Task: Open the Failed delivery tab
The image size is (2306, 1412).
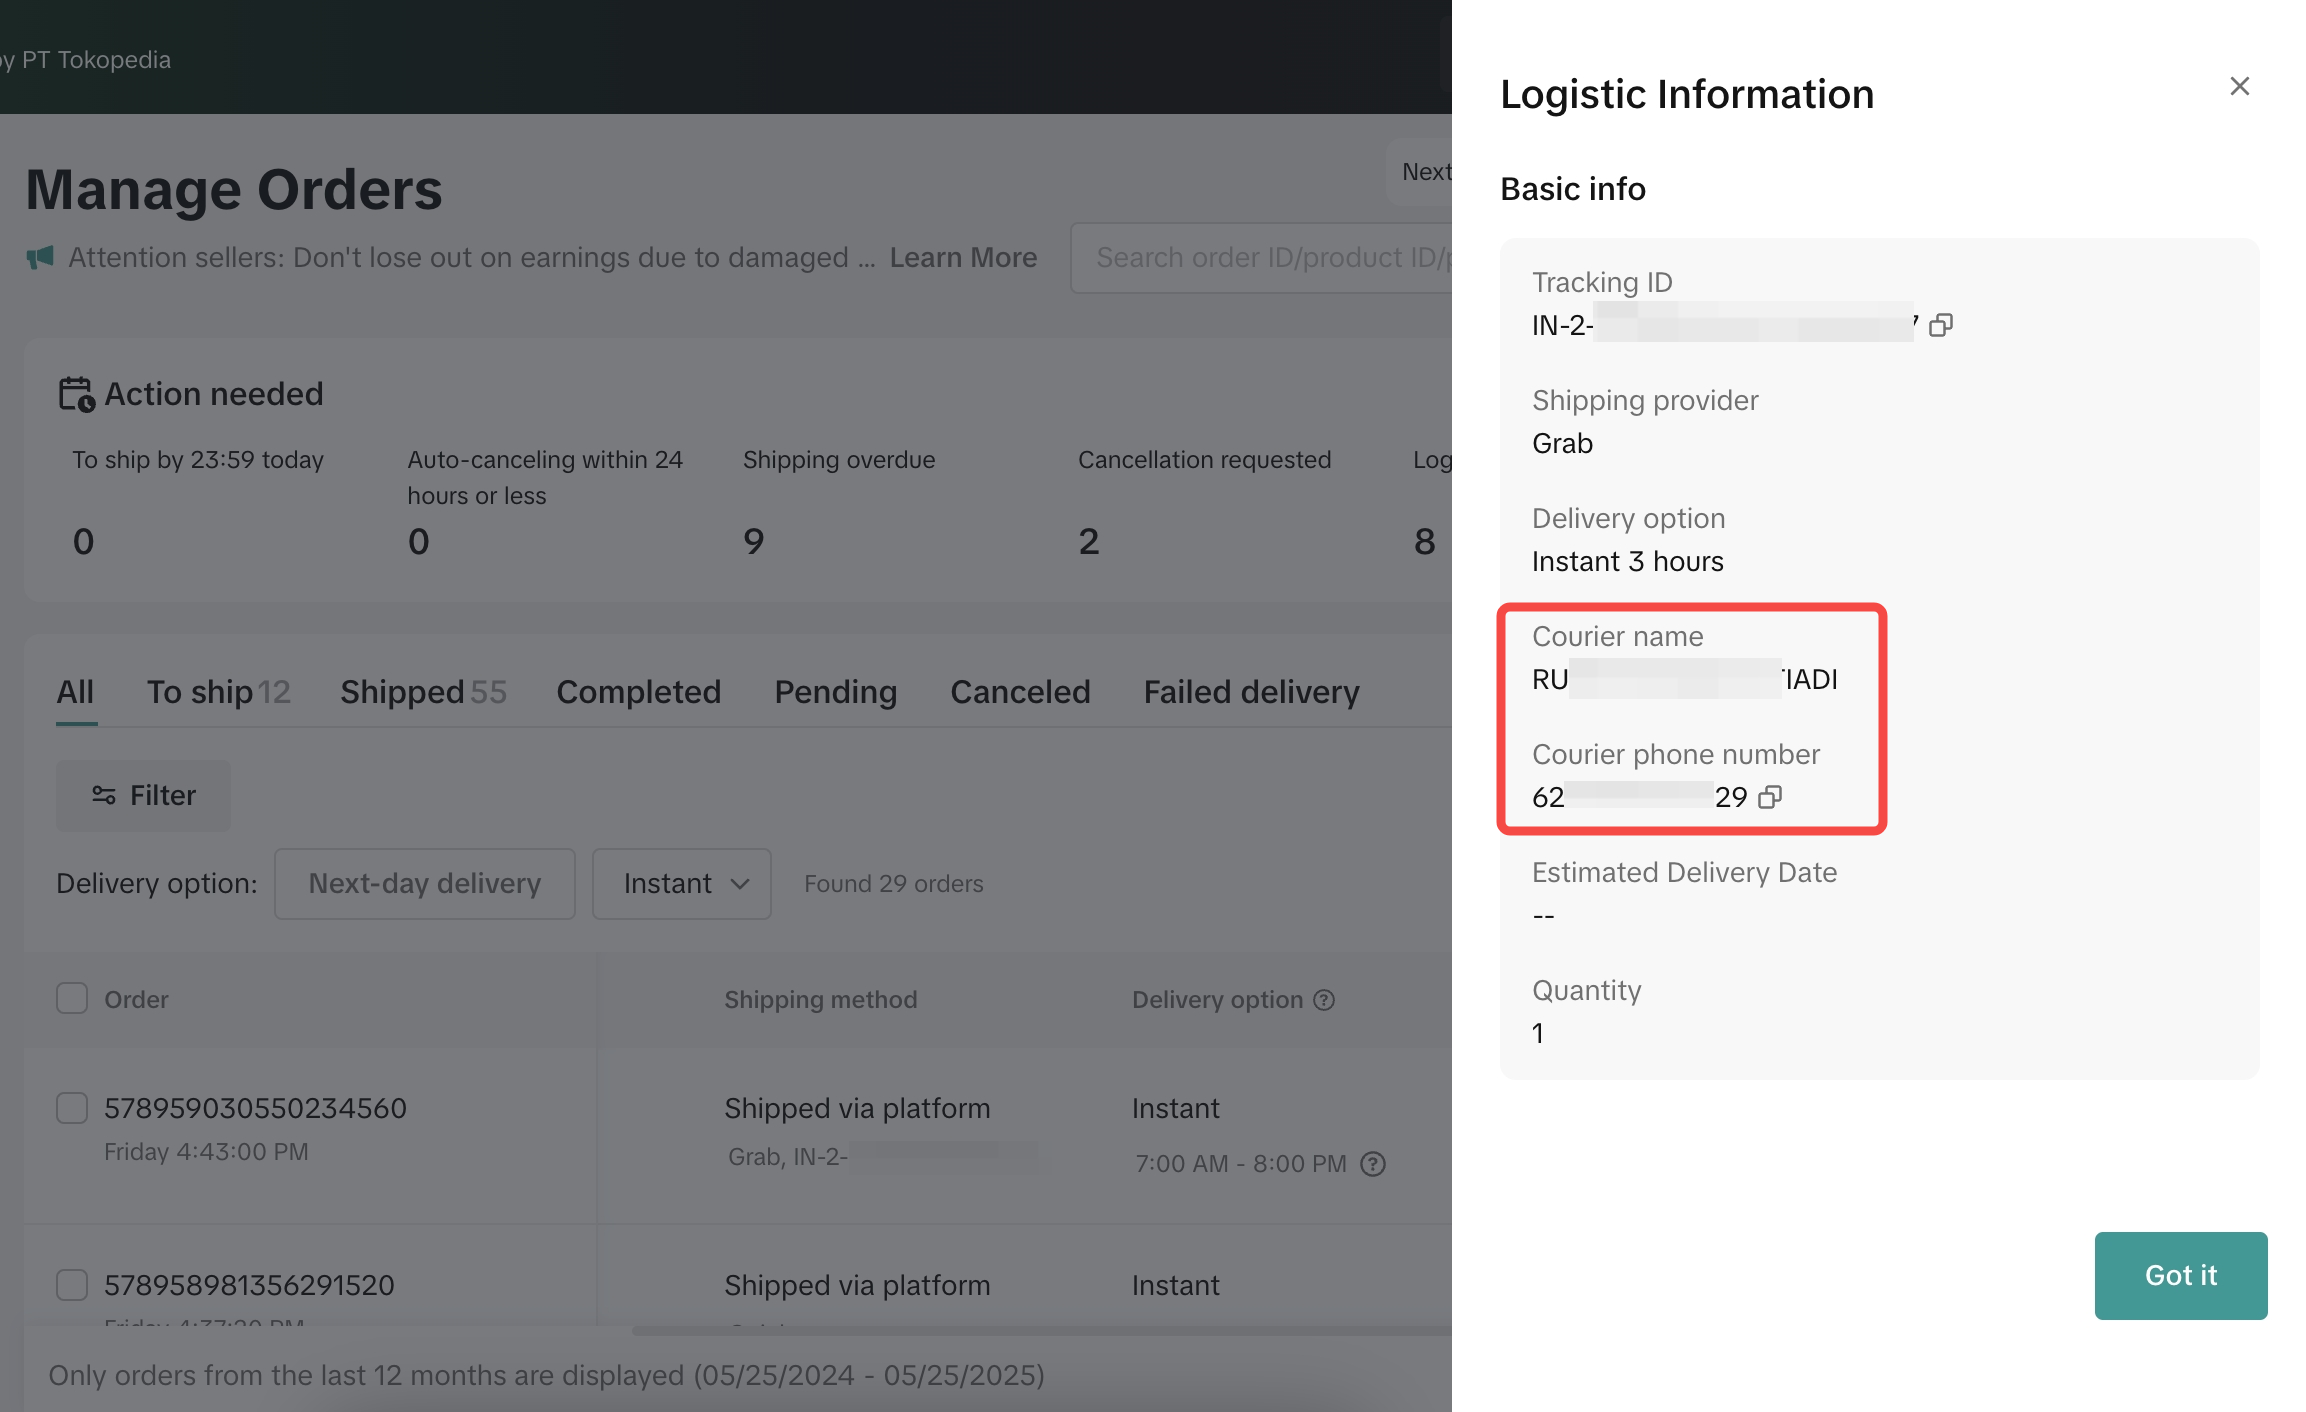Action: tap(1251, 692)
